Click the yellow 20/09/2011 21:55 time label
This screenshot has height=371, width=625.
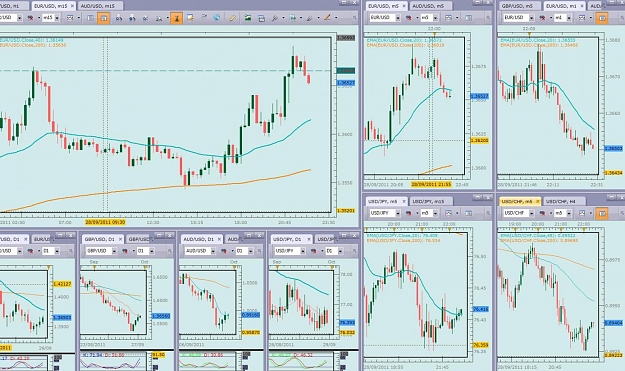coord(431,185)
